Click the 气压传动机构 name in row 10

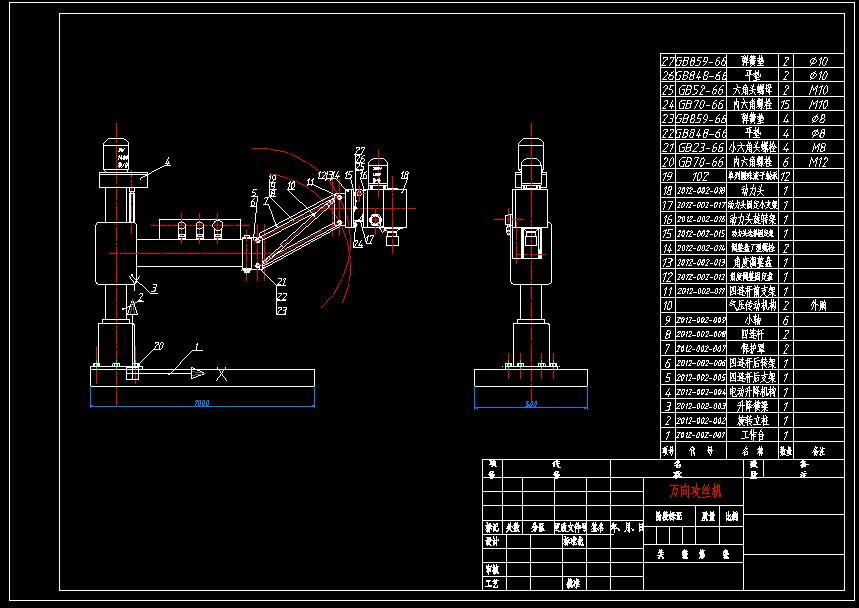[x=752, y=305]
